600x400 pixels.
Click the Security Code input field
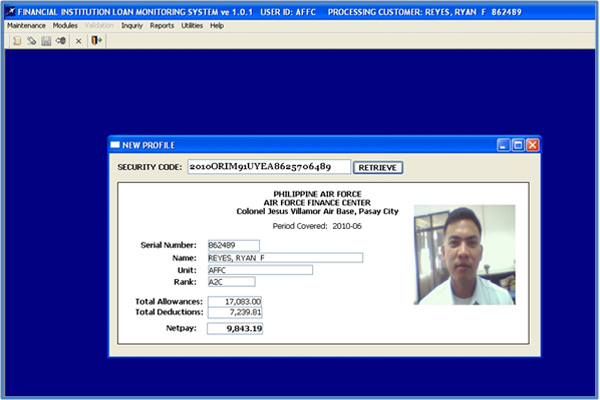click(x=269, y=167)
